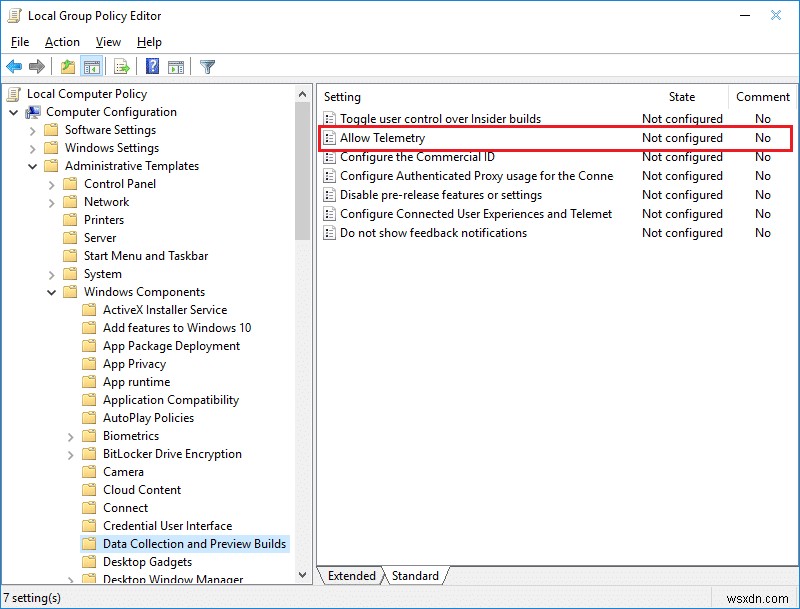This screenshot has width=800, height=609.
Task: Click the Comment column header
Action: tap(762, 97)
